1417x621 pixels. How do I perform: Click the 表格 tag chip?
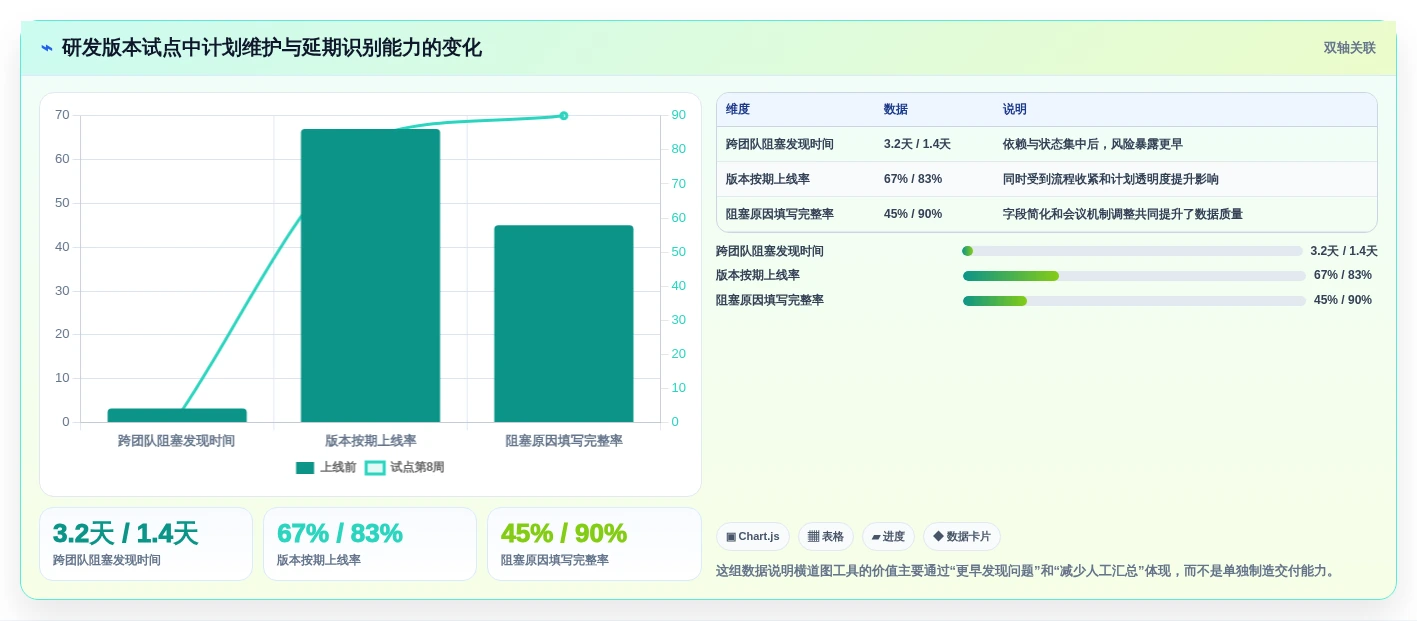point(826,537)
